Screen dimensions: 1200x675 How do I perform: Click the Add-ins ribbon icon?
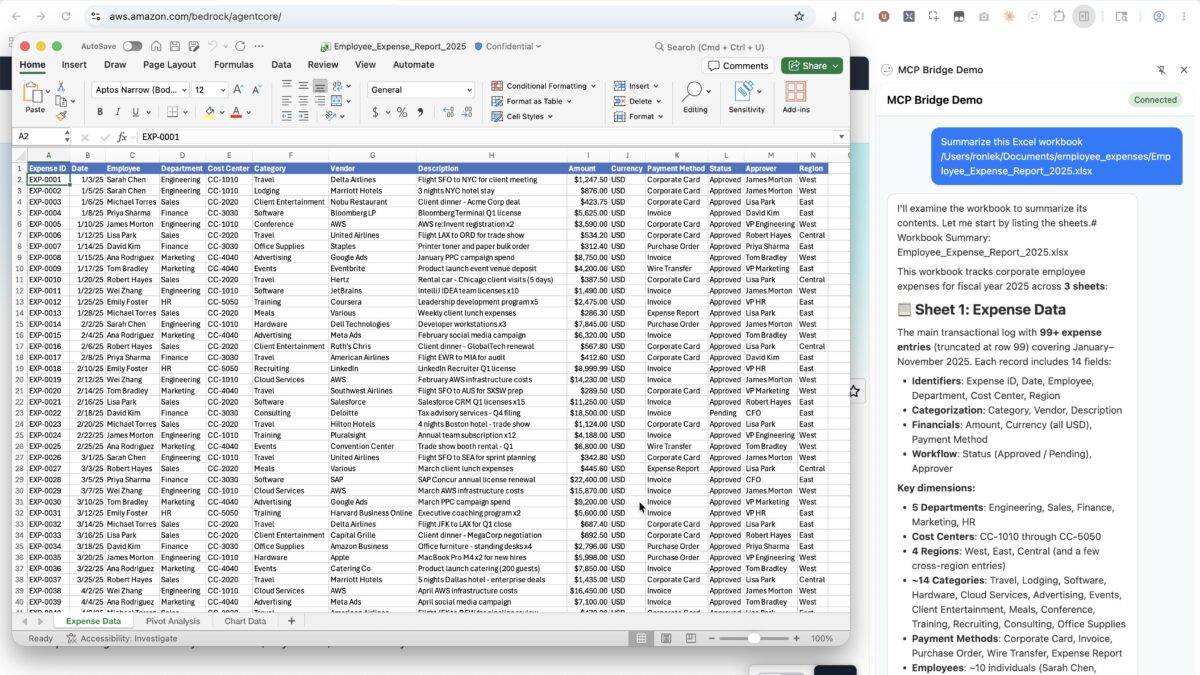tap(796, 98)
